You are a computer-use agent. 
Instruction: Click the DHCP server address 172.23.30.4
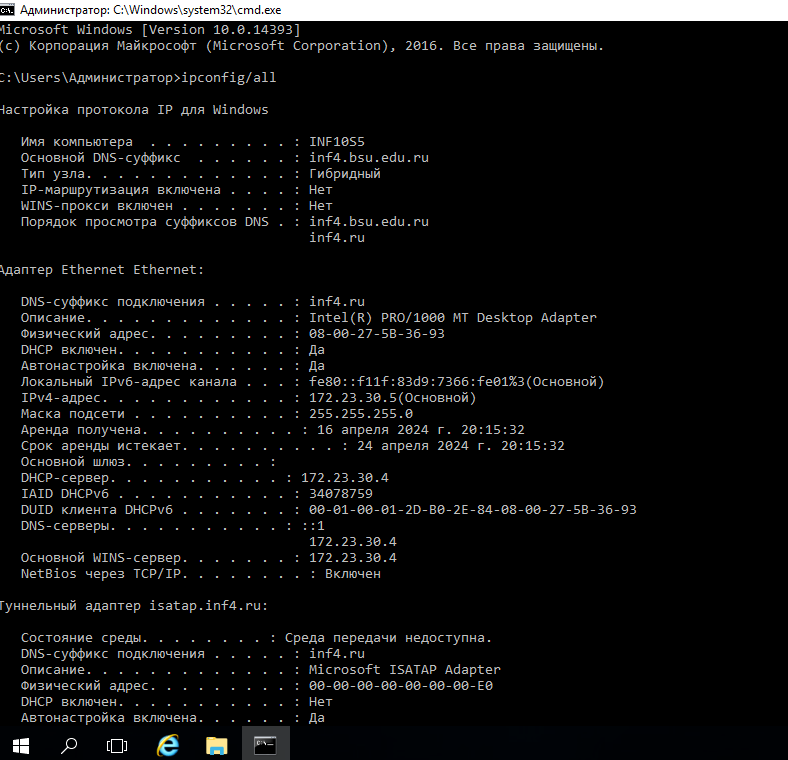[345, 478]
